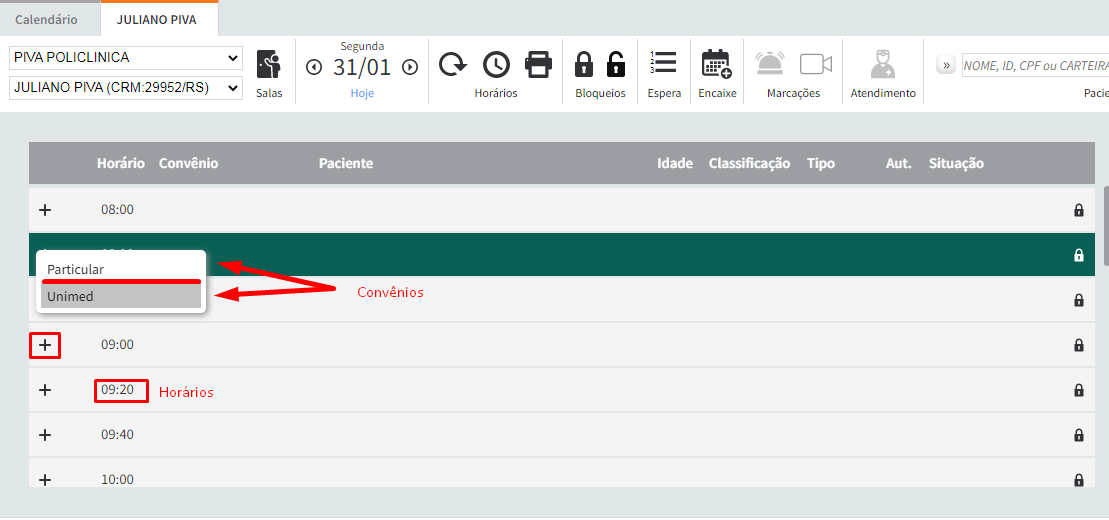Click the refresh Horários circular arrow icon

coord(453,65)
